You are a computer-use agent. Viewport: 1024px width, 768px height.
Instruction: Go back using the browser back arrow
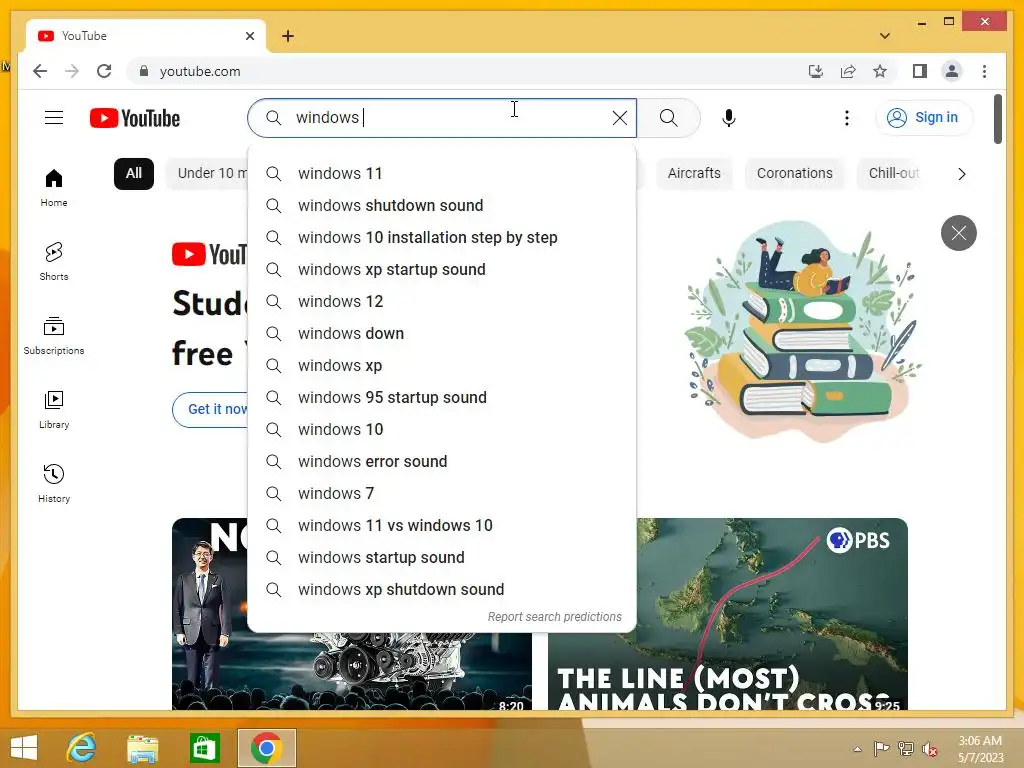click(40, 71)
